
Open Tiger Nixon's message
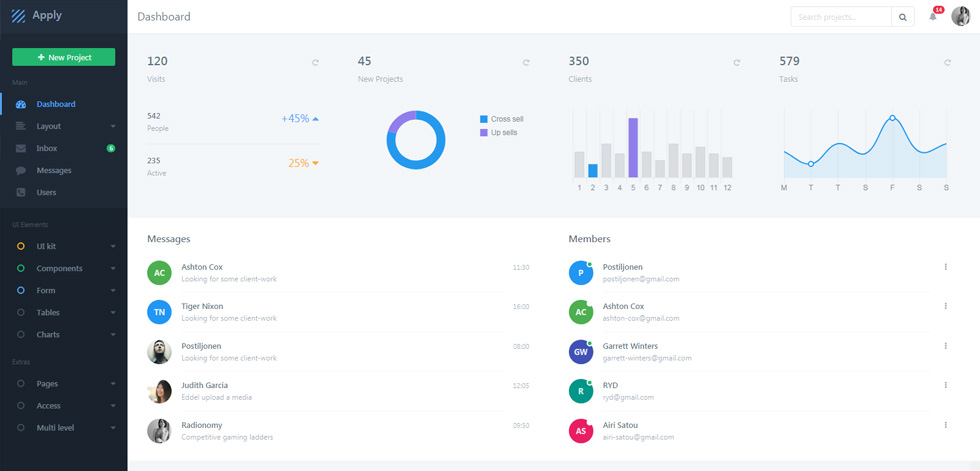click(338, 312)
